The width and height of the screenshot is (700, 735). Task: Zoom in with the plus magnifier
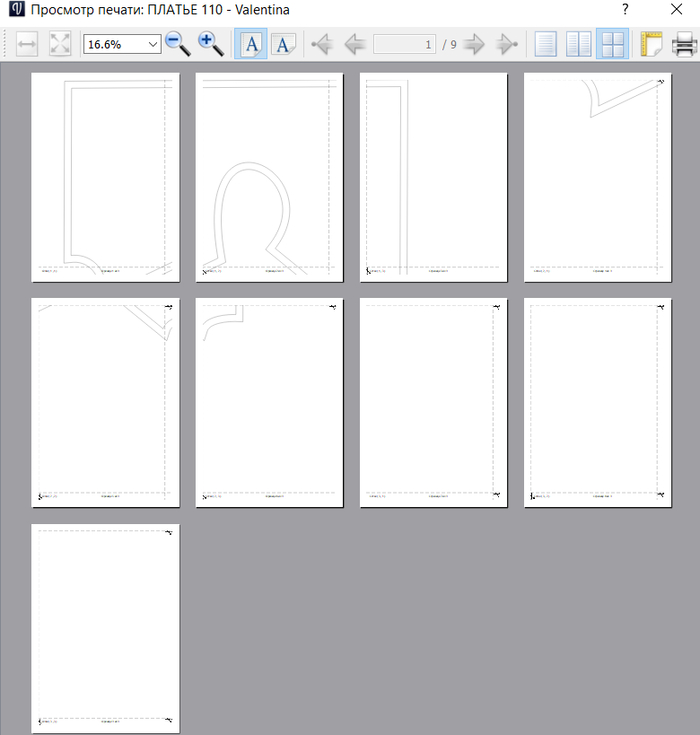(x=210, y=44)
